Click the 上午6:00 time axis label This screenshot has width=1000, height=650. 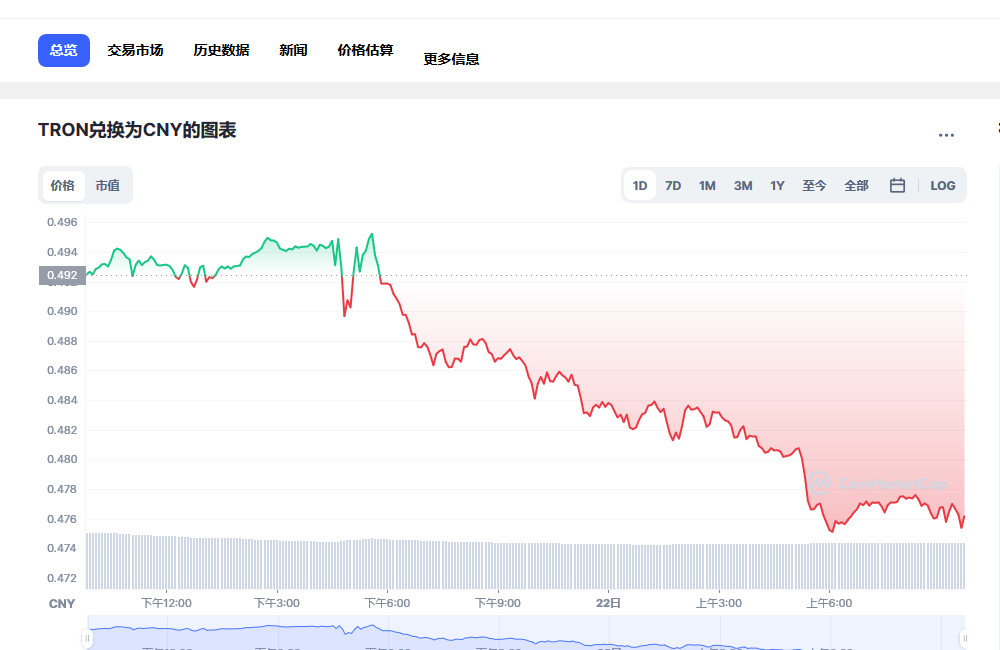(x=829, y=603)
